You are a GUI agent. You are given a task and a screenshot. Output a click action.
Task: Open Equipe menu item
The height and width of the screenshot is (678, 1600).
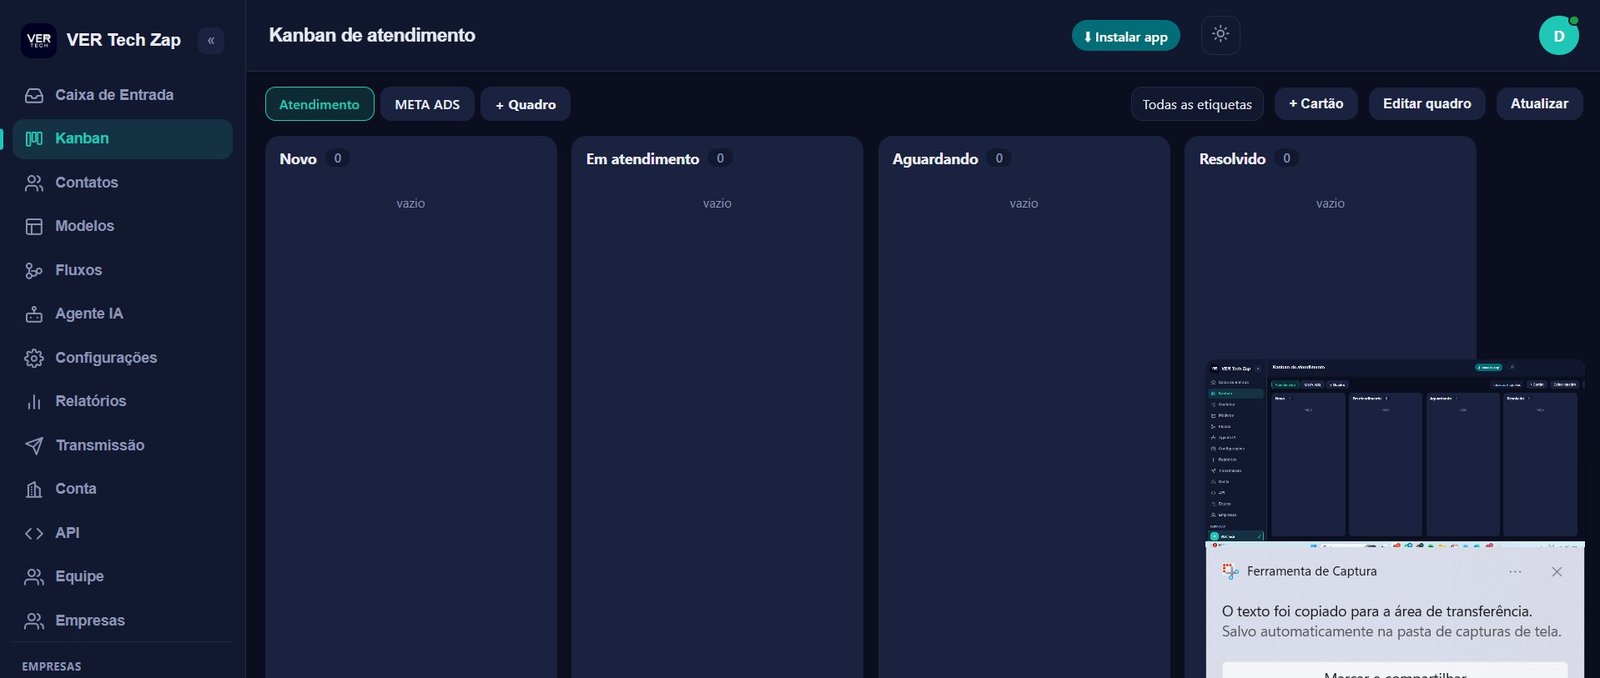122,577
